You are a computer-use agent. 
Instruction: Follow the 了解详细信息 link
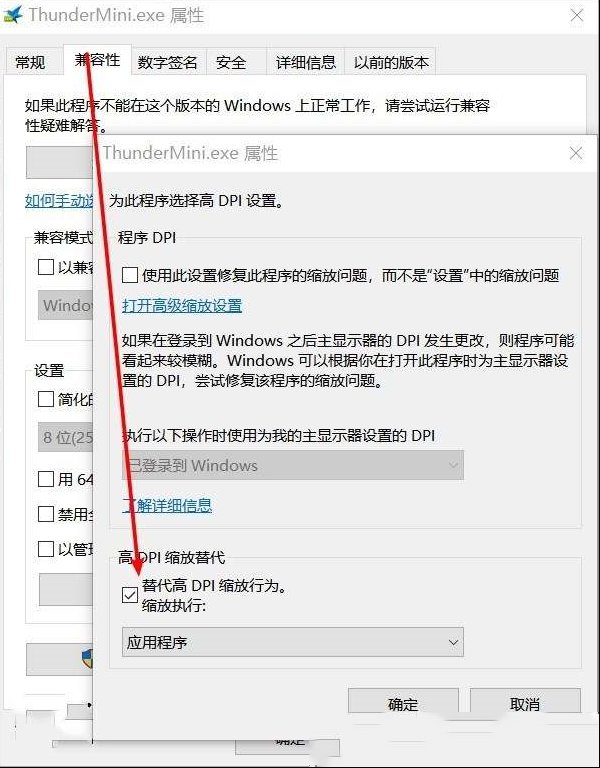167,505
